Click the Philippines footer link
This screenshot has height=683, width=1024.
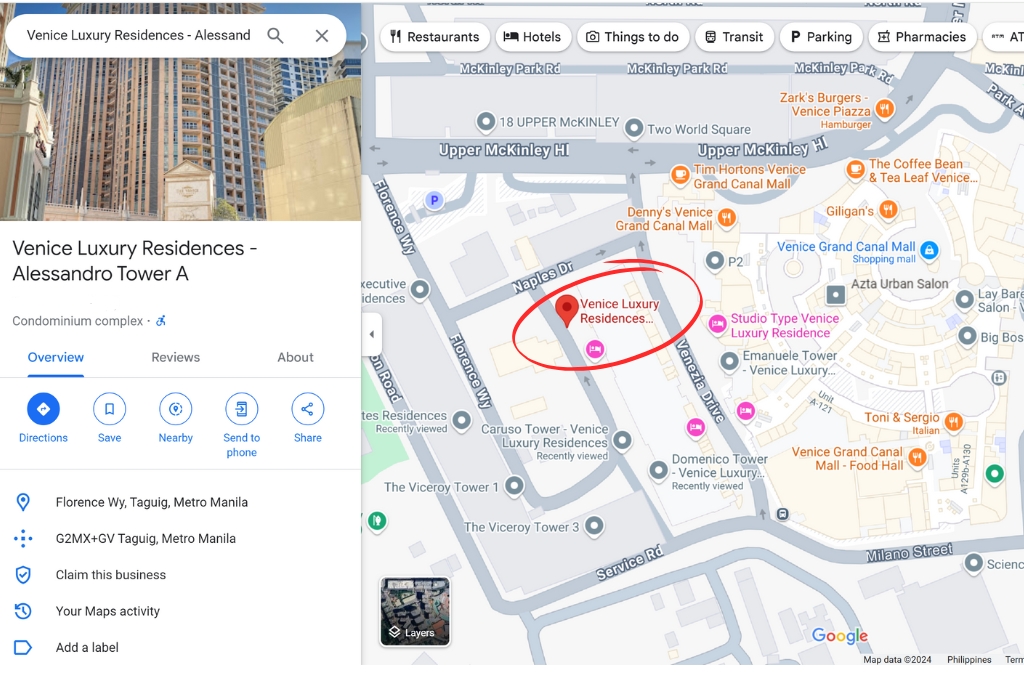click(969, 659)
